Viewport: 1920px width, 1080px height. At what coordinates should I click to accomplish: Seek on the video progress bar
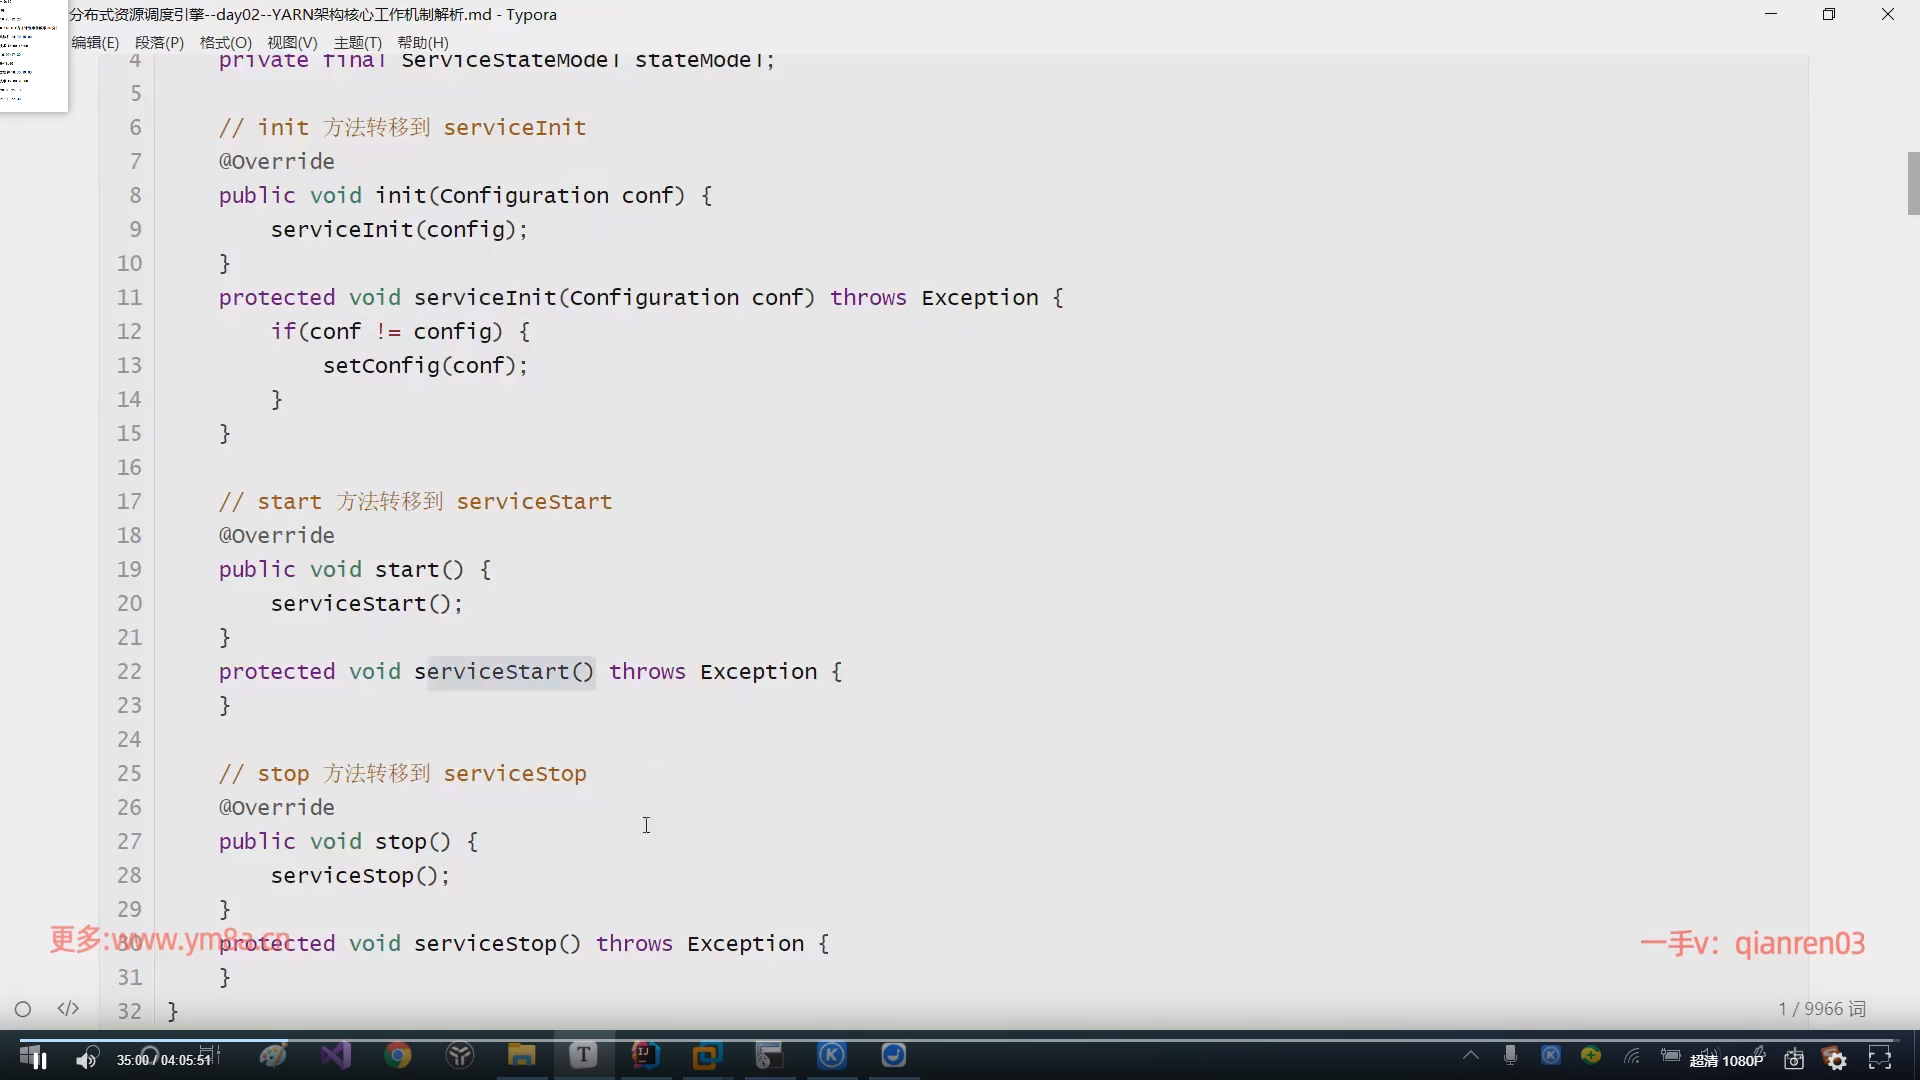click(x=960, y=1040)
